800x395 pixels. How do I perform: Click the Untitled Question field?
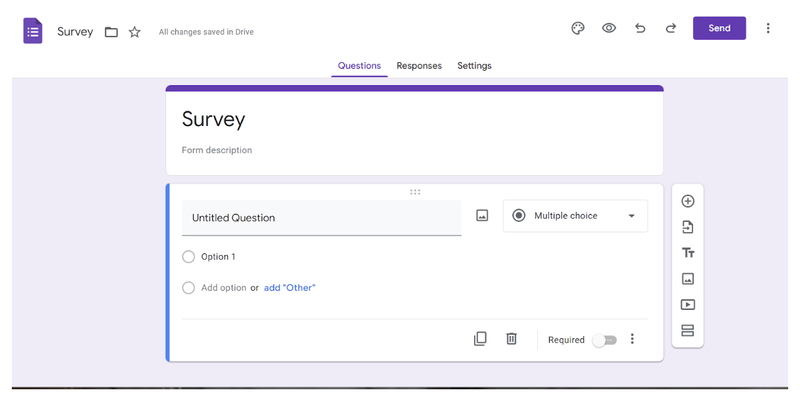pyautogui.click(x=321, y=218)
